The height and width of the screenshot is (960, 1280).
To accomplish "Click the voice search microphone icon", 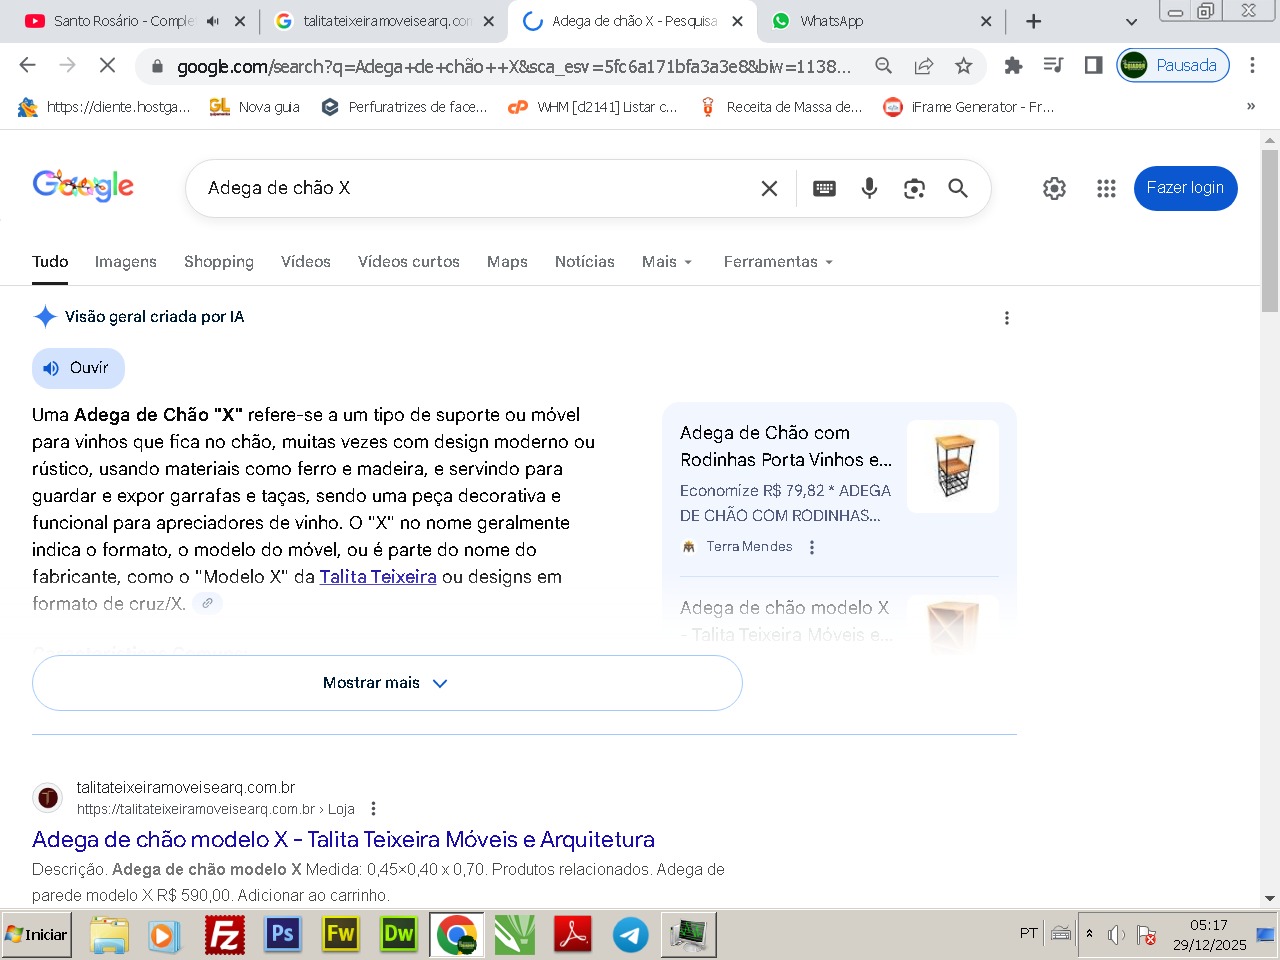I will coord(869,188).
